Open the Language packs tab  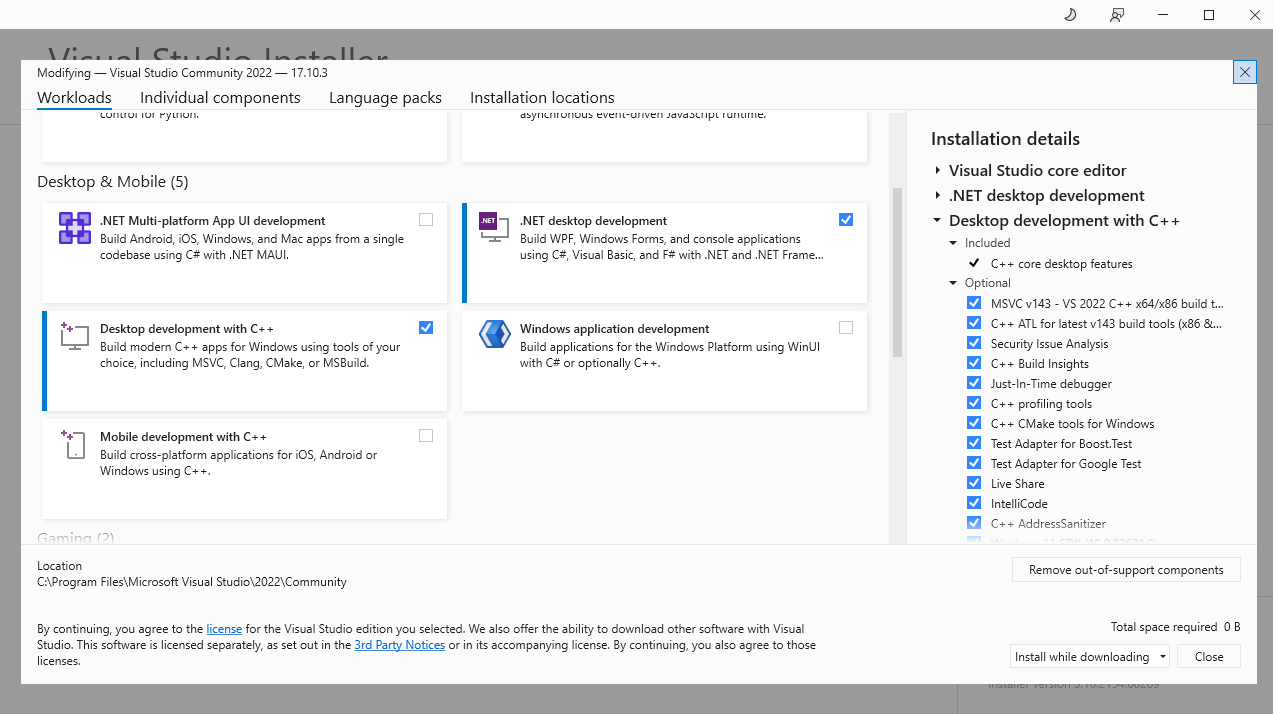click(x=385, y=98)
